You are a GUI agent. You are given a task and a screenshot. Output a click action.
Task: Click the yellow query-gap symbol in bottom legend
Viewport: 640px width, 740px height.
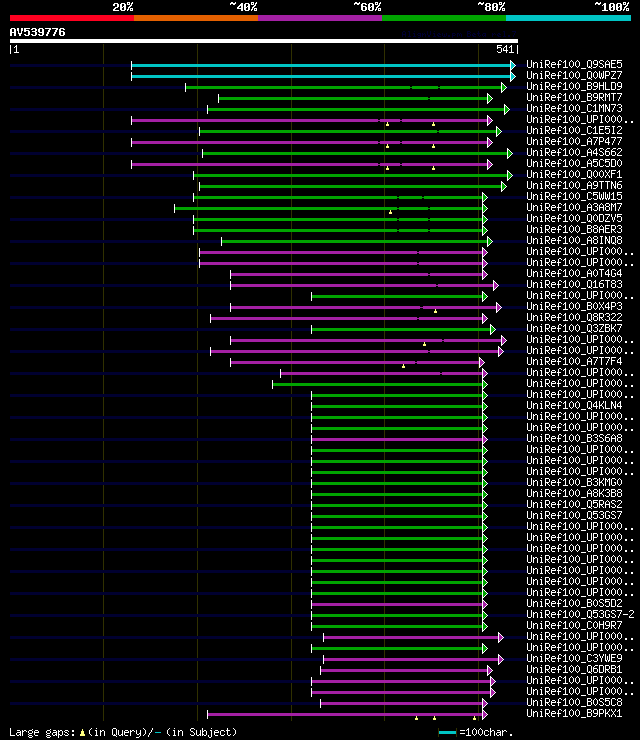pos(83,733)
